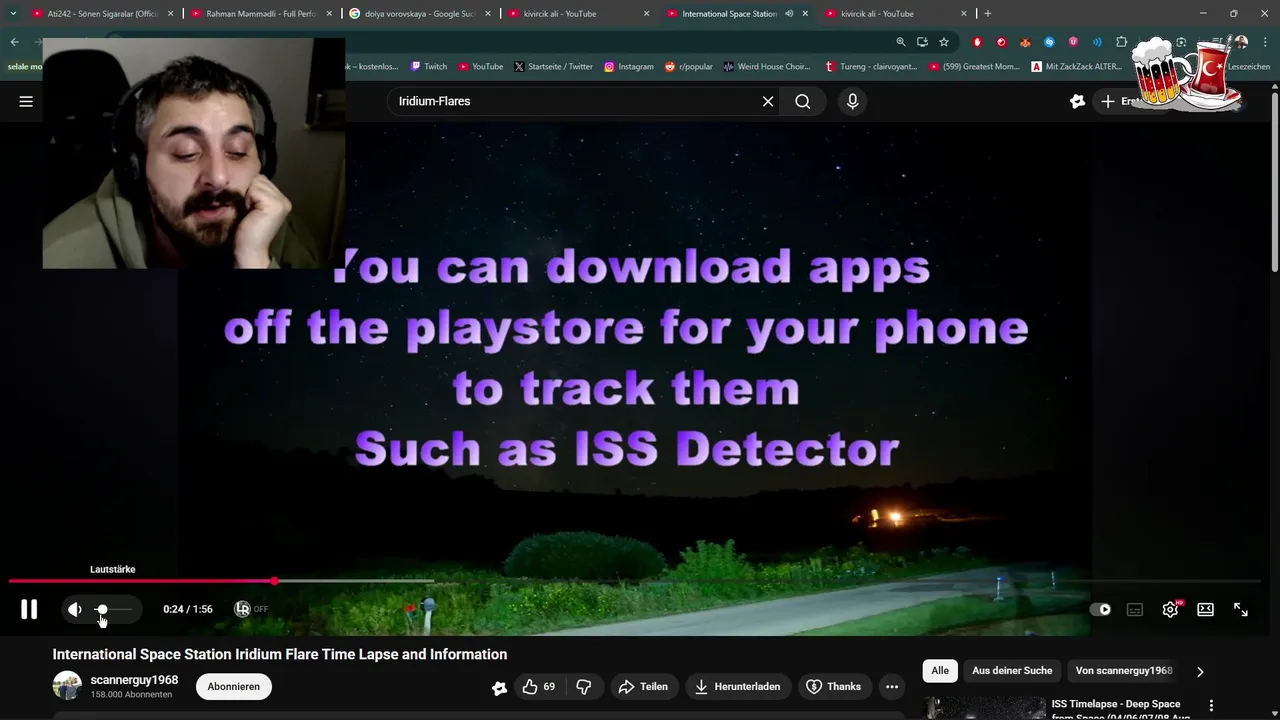
Task: Switch to the Rahman Mammadli browser tab
Action: pyautogui.click(x=261, y=14)
